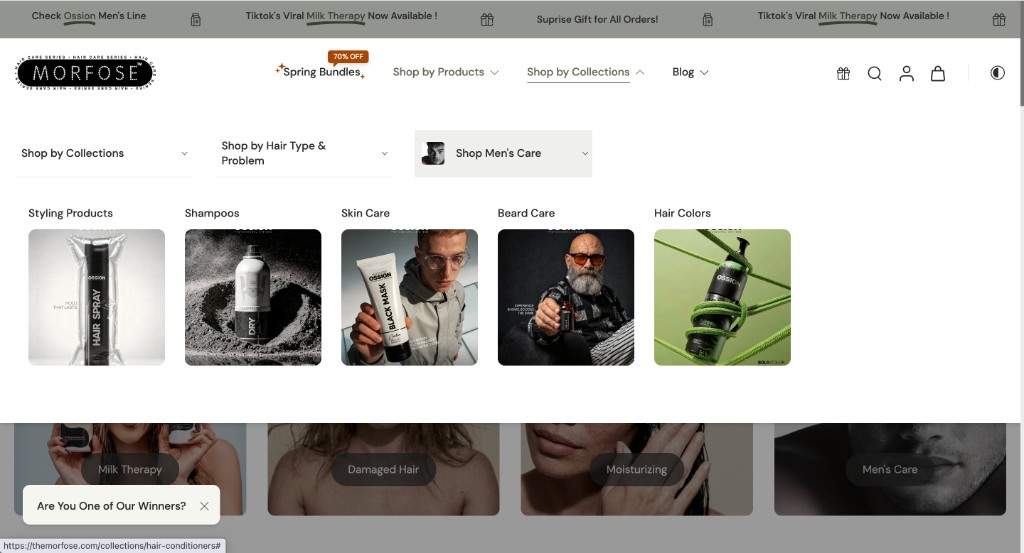This screenshot has width=1024, height=553.
Task: Click the Hair Colors label
Action: coord(682,213)
